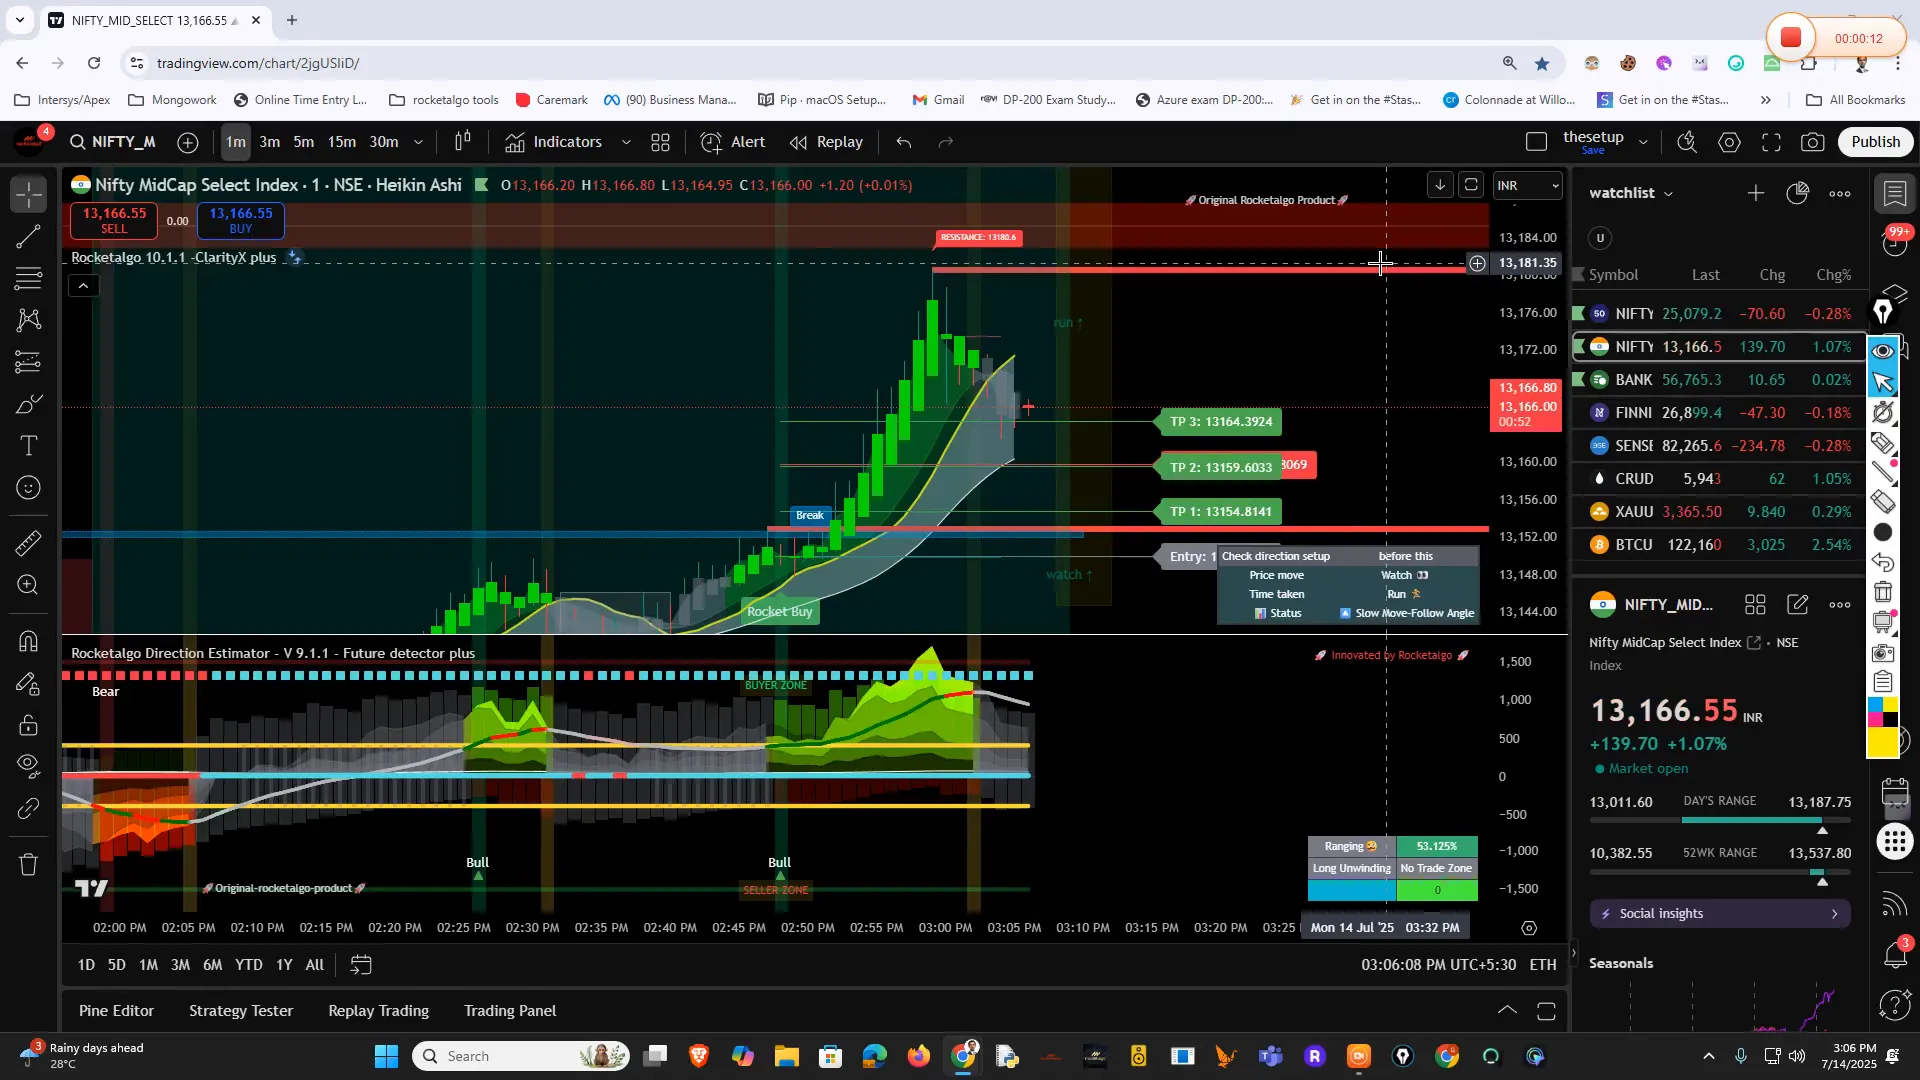1920x1080 pixels.
Task: Open the INR currency dropdown
Action: 1526,185
